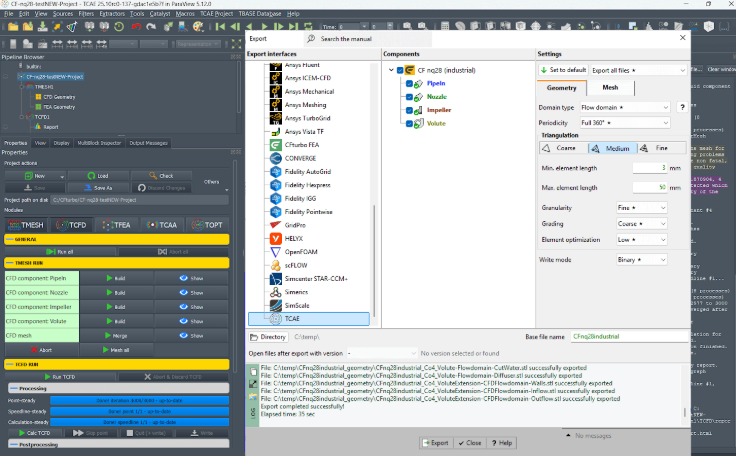Open the TCAE Project menu
The height and width of the screenshot is (456, 736).
tap(216, 14)
